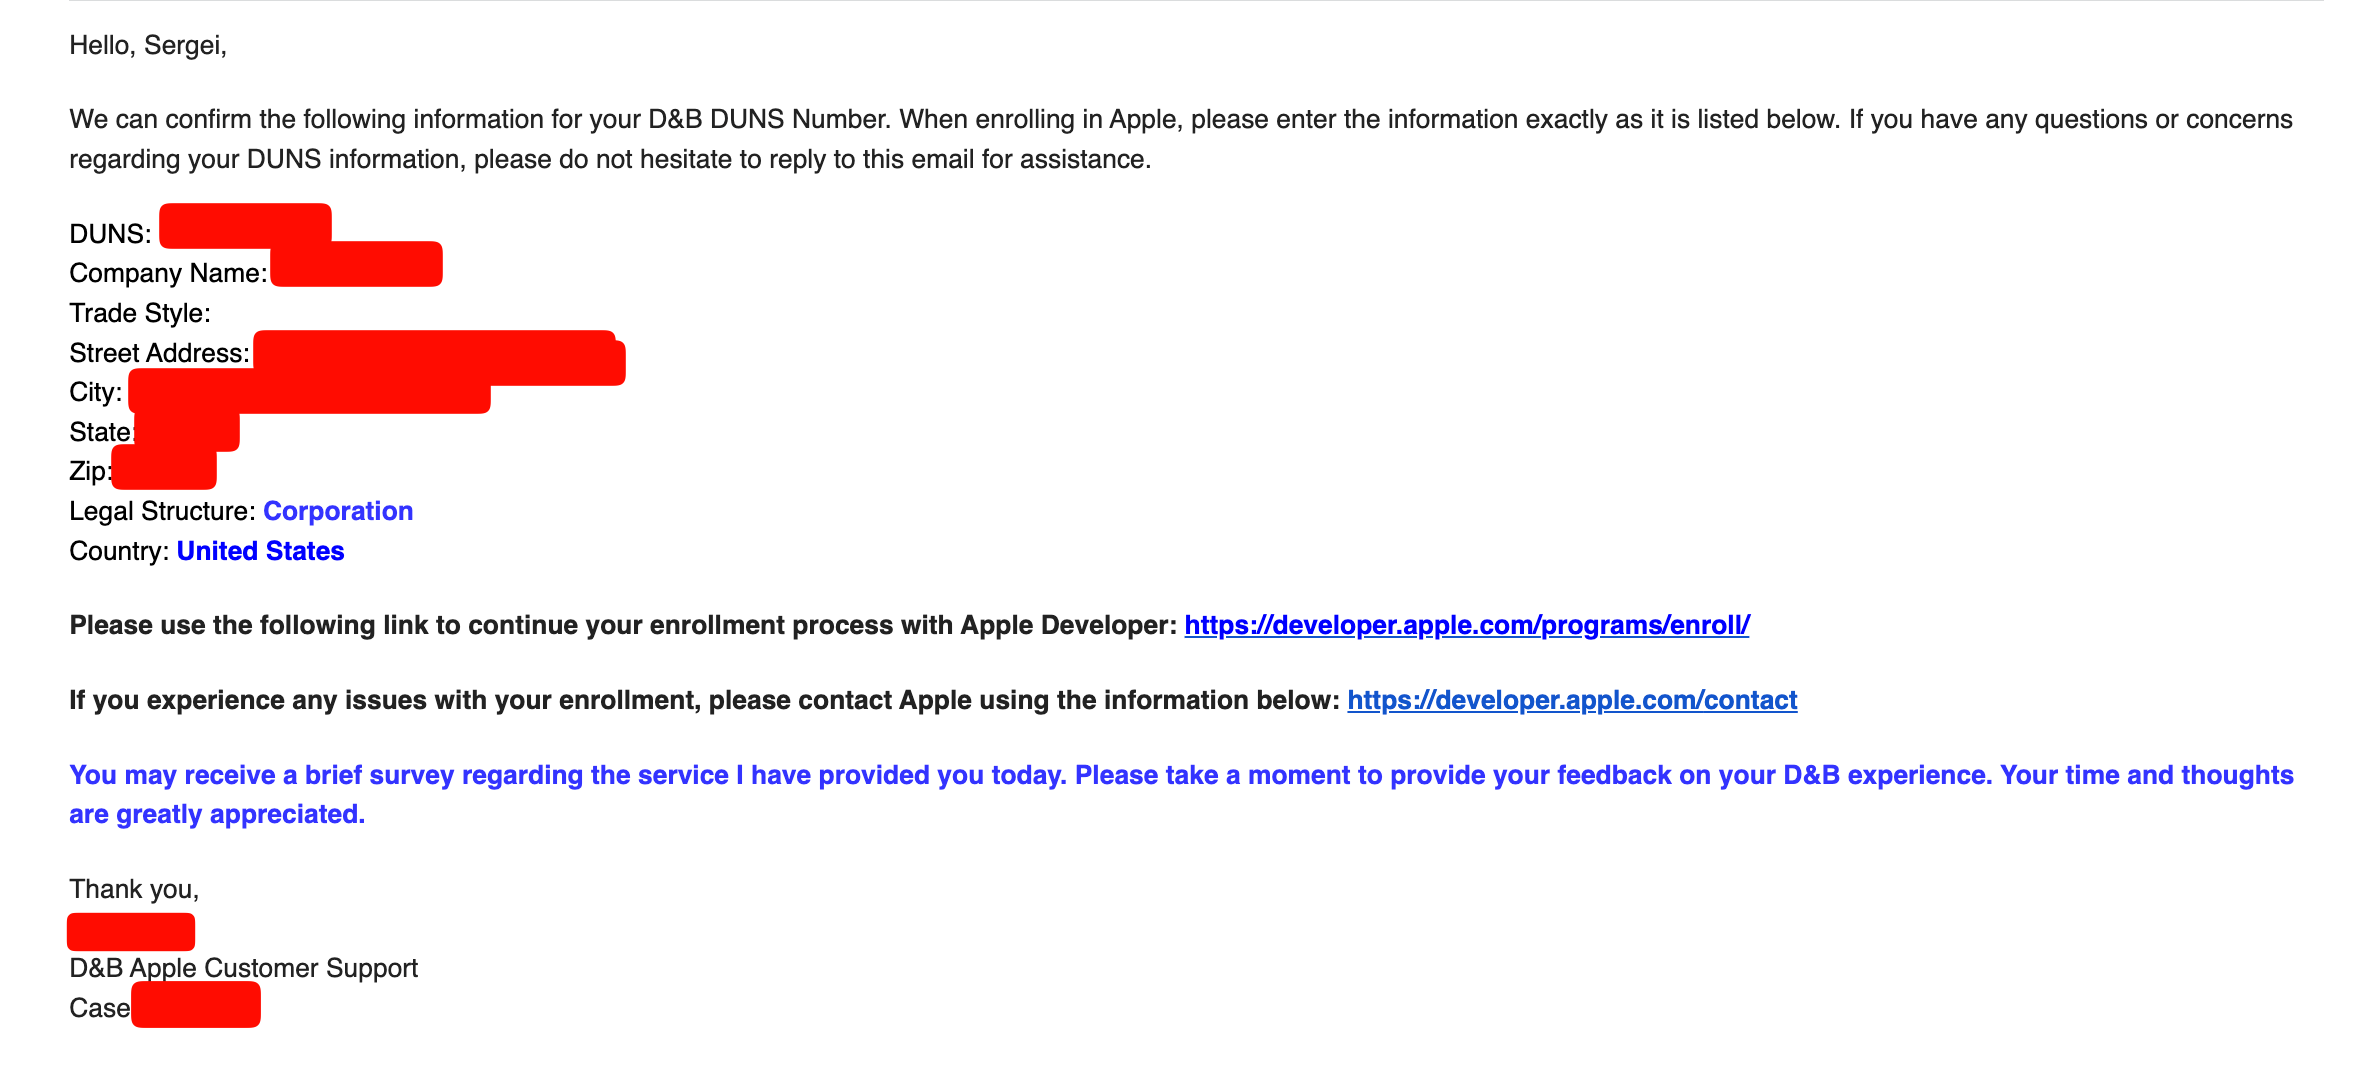The width and height of the screenshot is (2358, 1082).
Task: Click the redacted DUNS number box
Action: [245, 224]
